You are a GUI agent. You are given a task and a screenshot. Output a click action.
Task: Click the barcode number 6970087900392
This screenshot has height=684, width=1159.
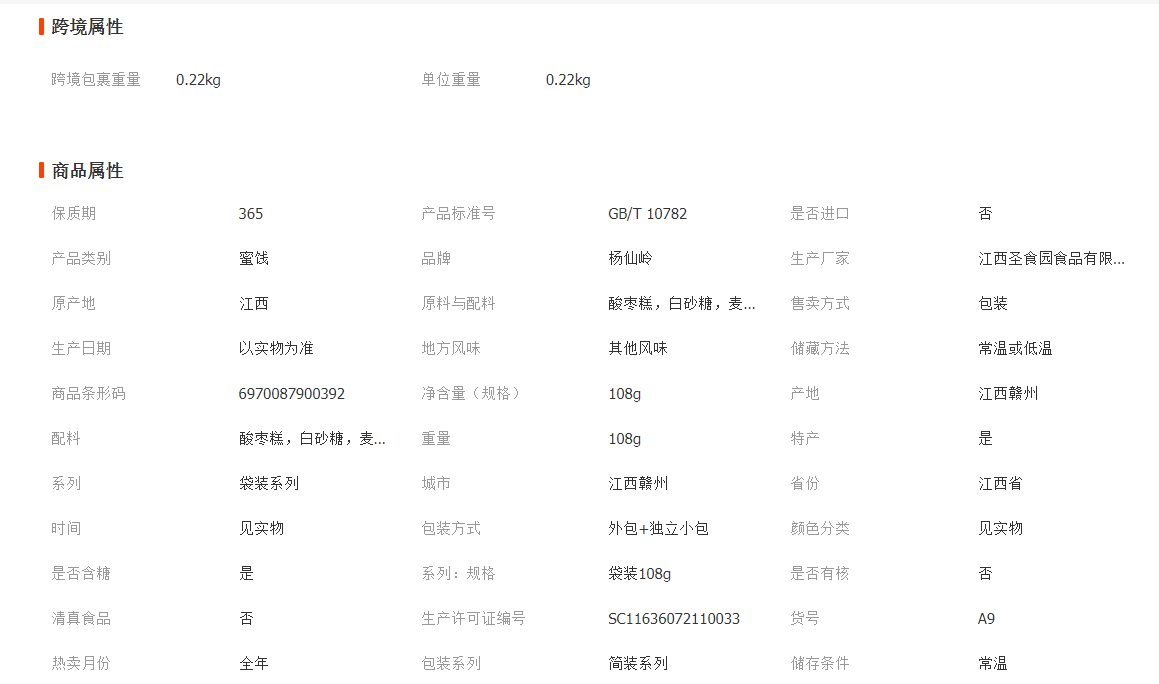point(291,394)
